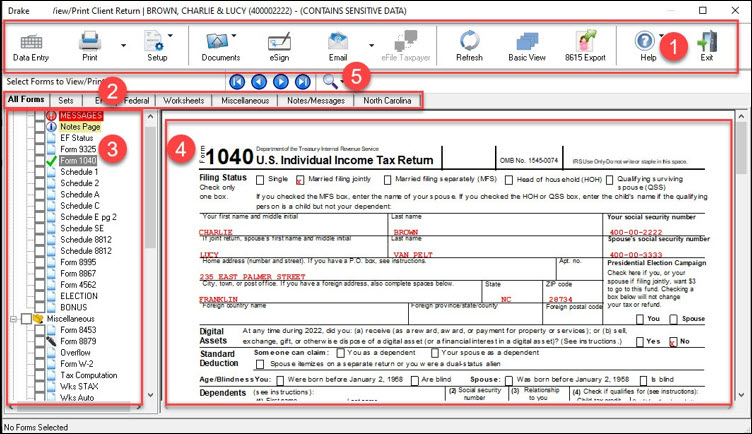
Task: Select Form 8879 in the tree
Action: pyautogui.click(x=78, y=341)
